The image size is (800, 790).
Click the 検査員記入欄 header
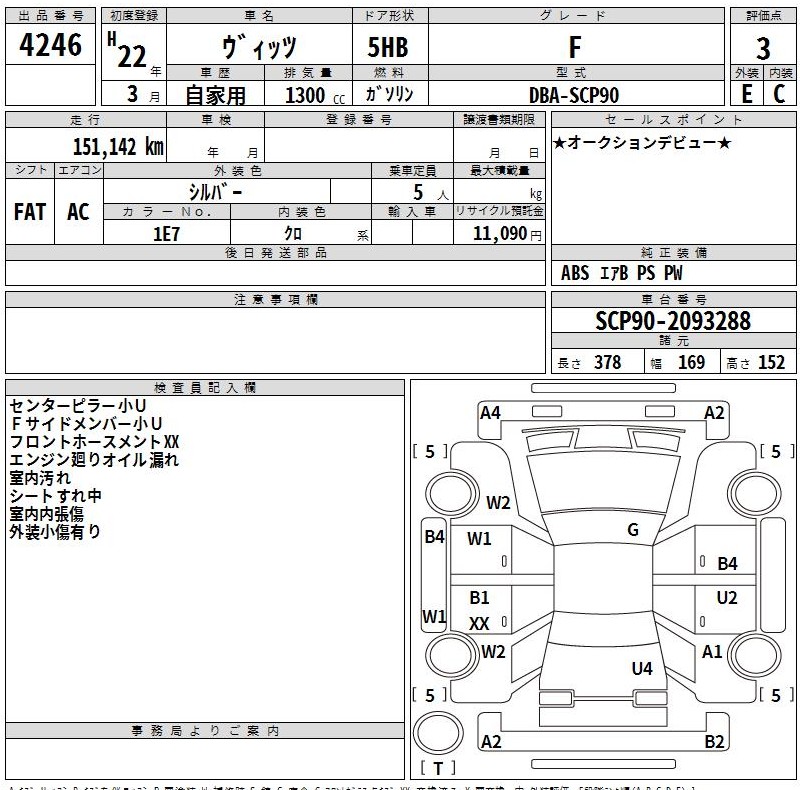pyautogui.click(x=205, y=387)
